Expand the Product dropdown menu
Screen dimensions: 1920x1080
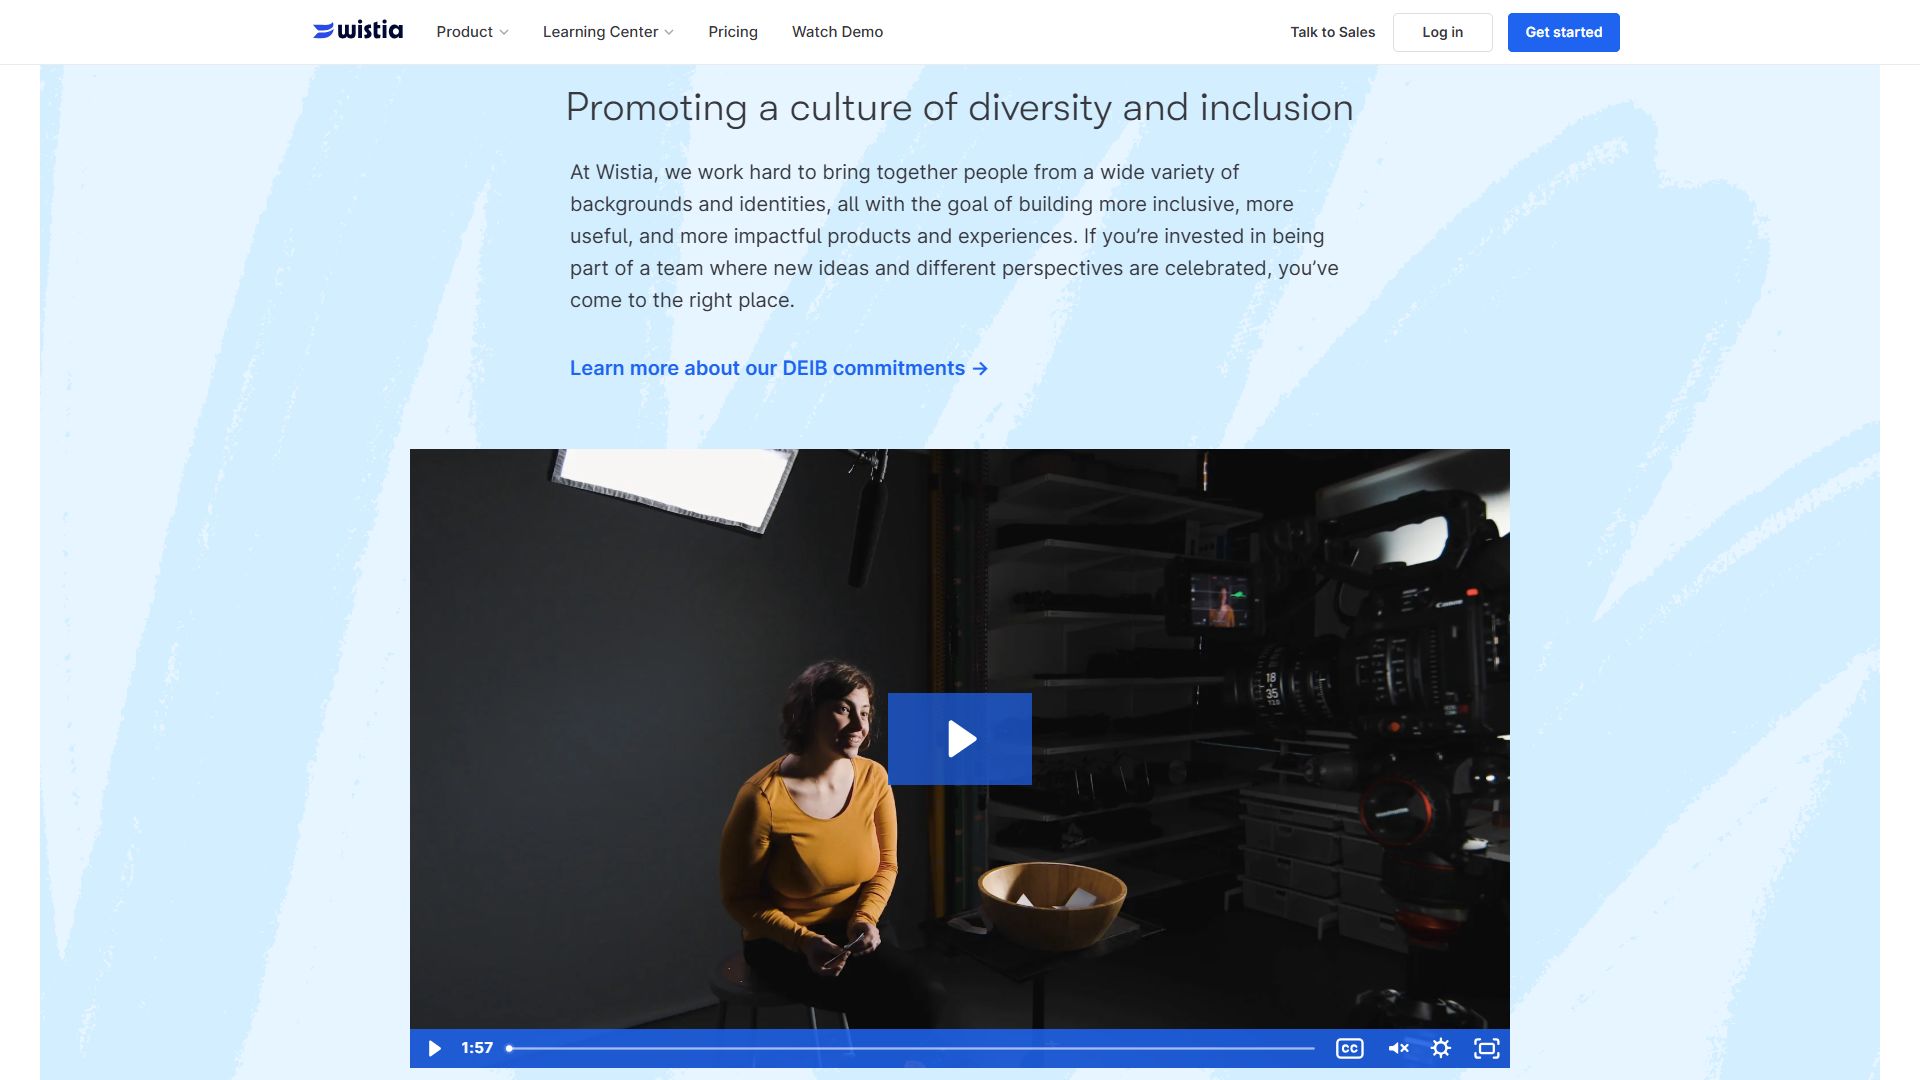(465, 32)
